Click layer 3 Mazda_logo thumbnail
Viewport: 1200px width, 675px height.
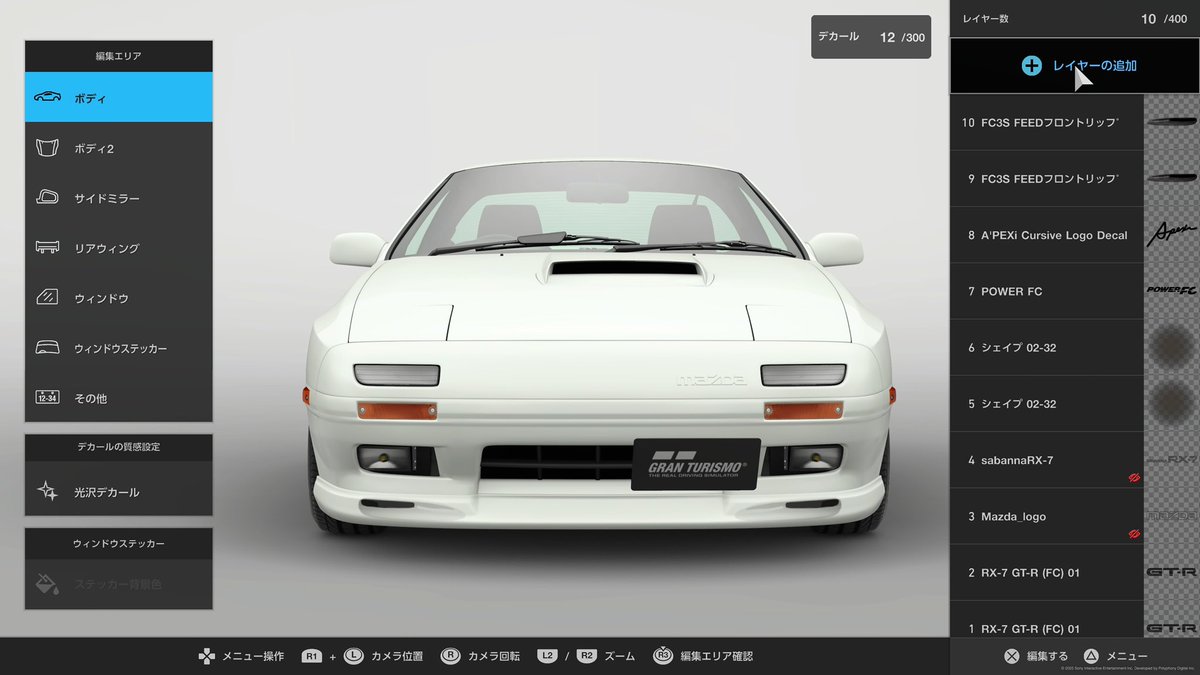tap(1171, 516)
